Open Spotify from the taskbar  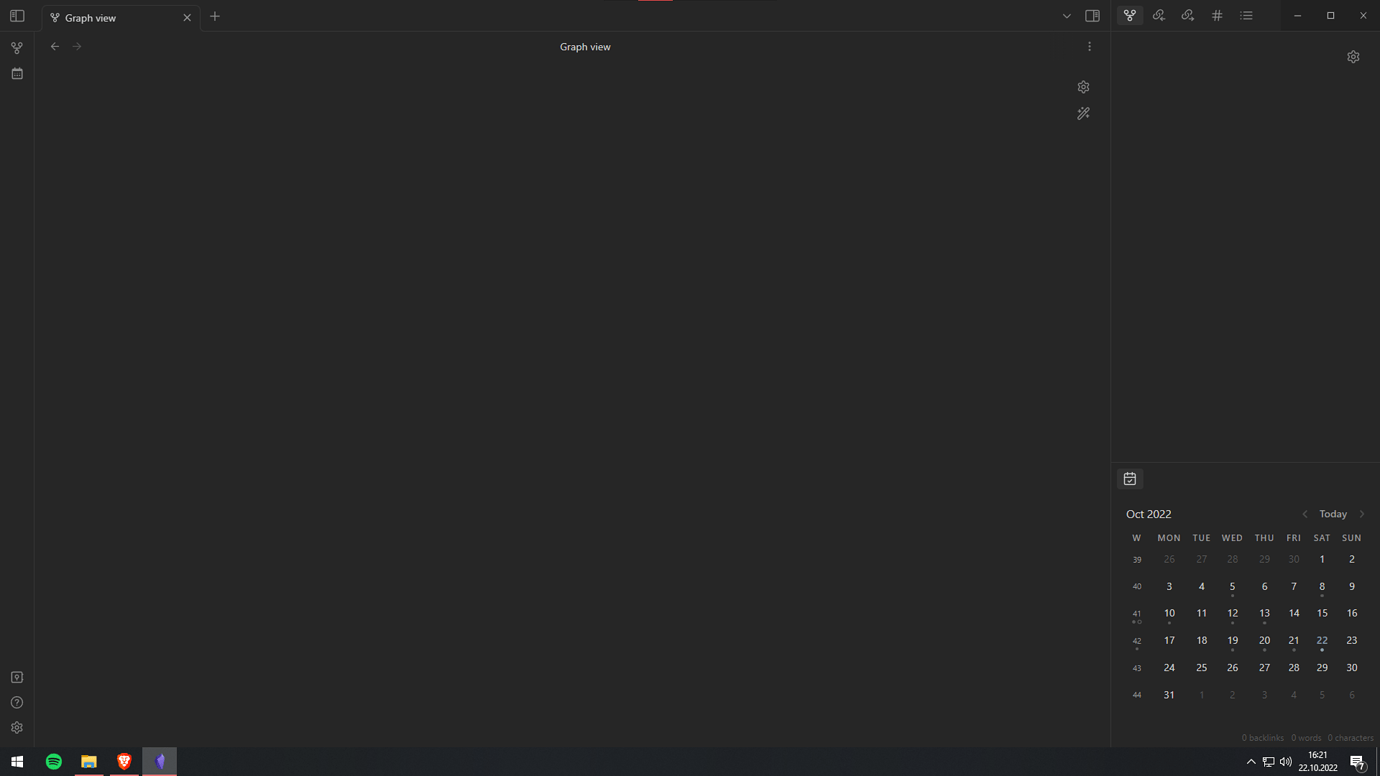54,762
